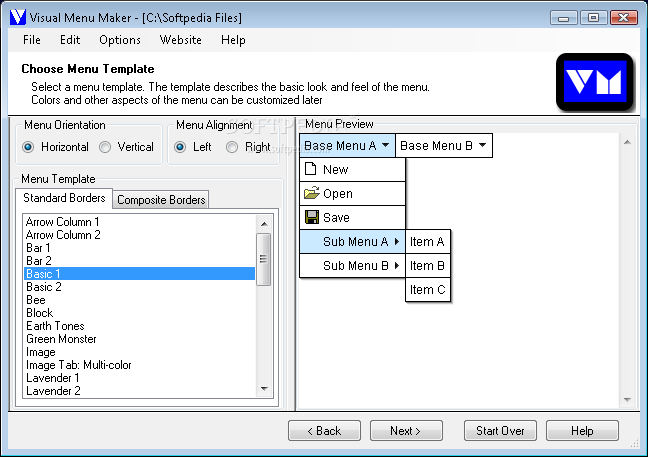
Task: Click Item A in preview submenu
Action: 428,242
